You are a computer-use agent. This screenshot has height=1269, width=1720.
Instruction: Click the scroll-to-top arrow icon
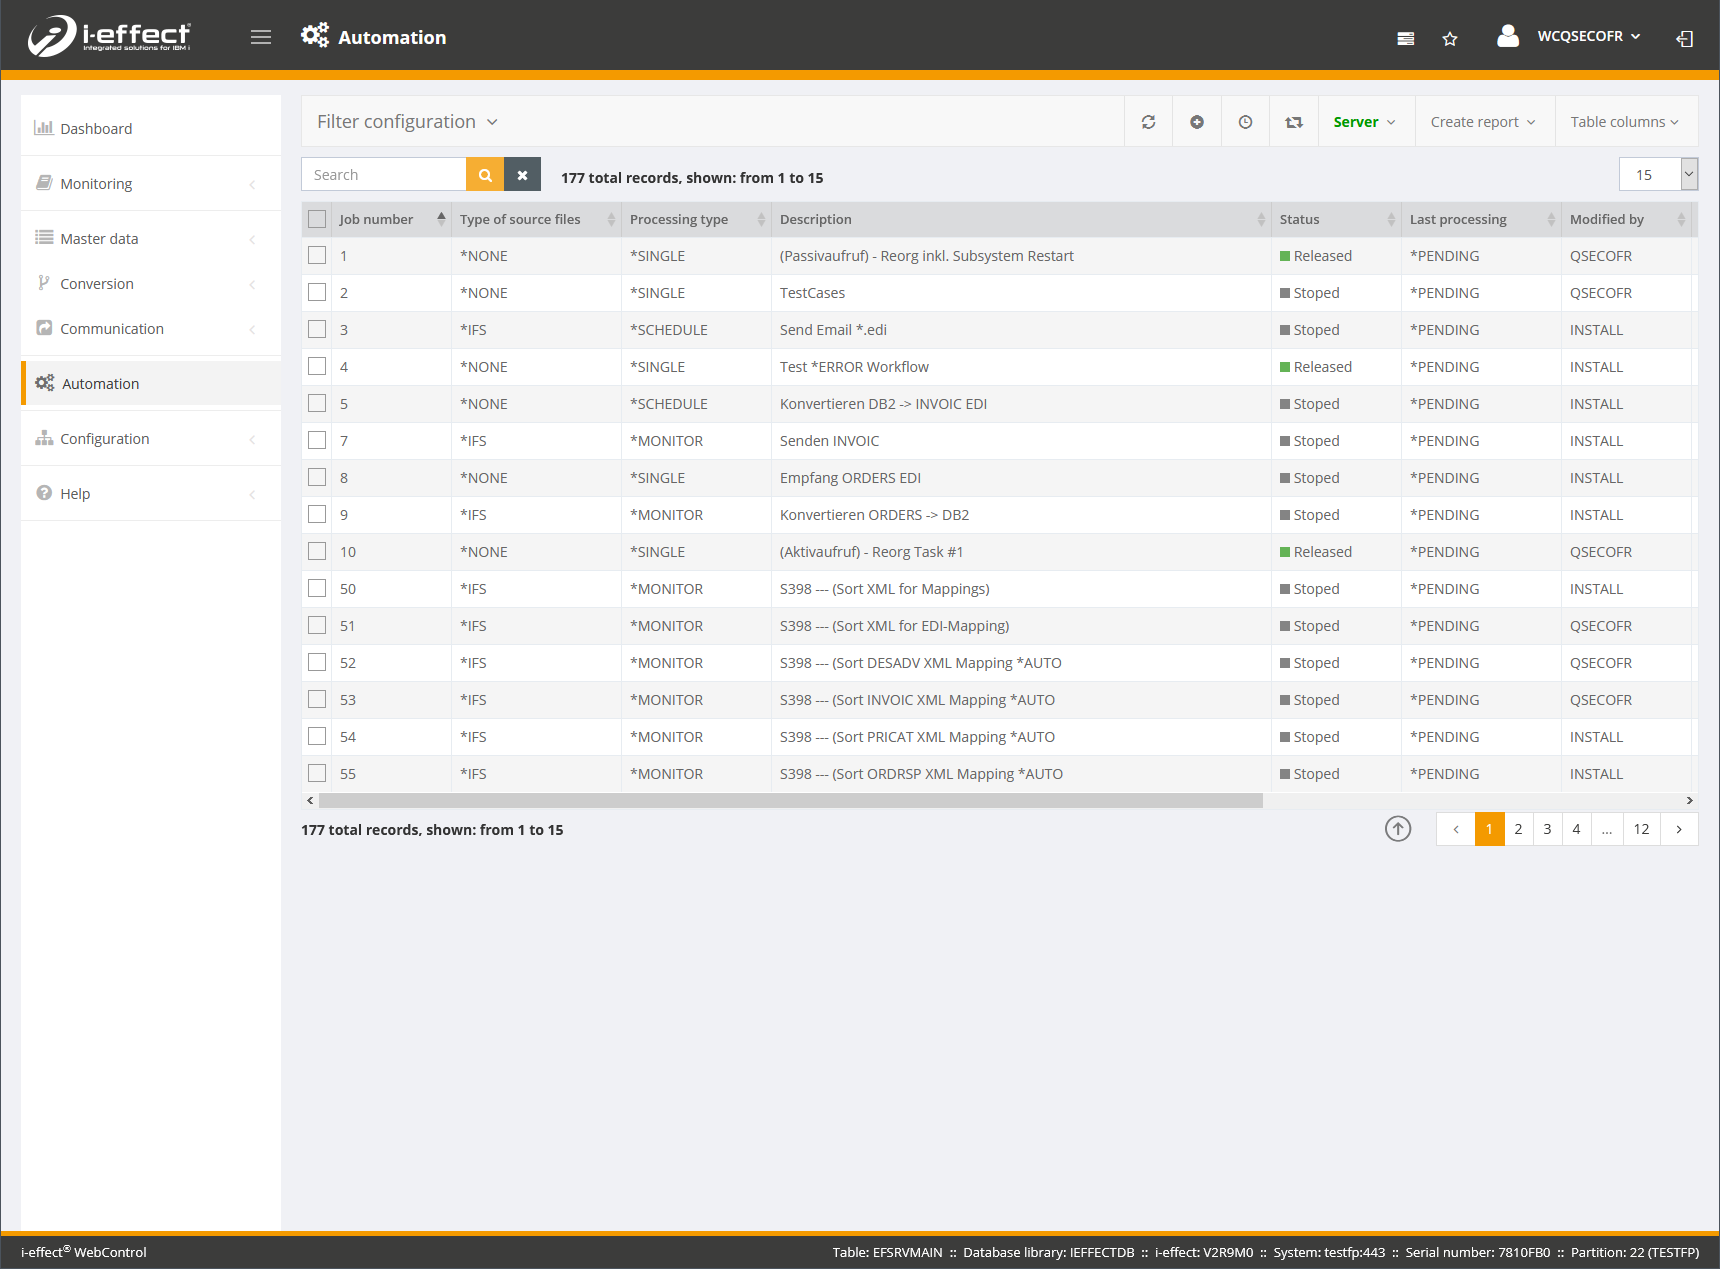click(1397, 829)
